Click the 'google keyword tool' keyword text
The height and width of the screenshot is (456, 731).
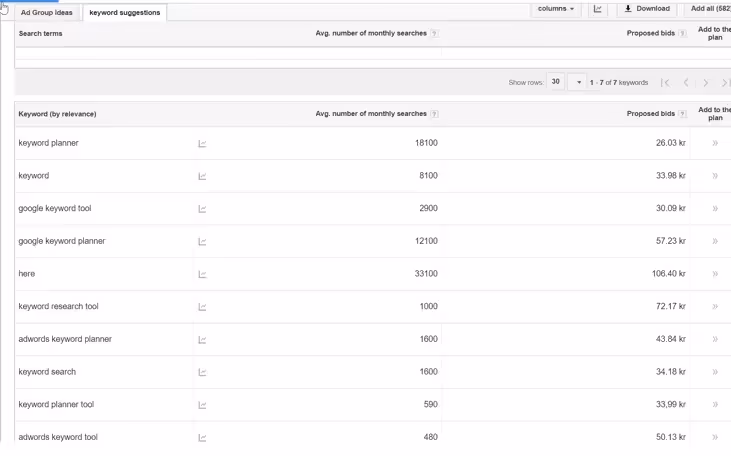pos(55,208)
